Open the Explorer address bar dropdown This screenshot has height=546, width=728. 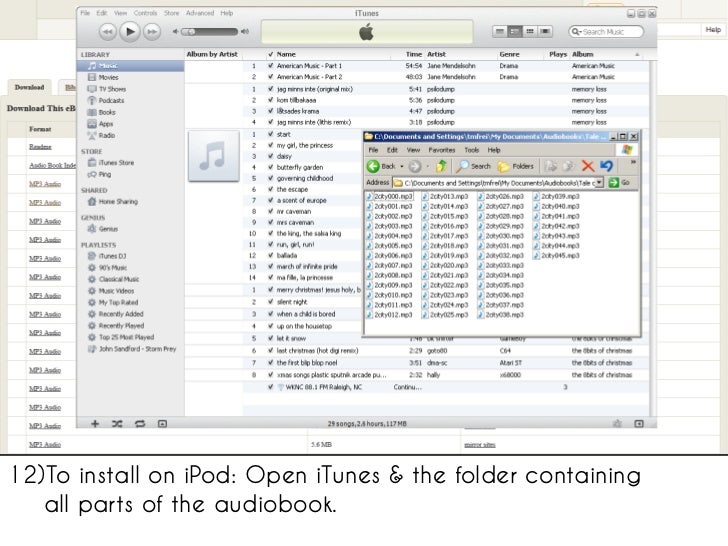coord(599,182)
